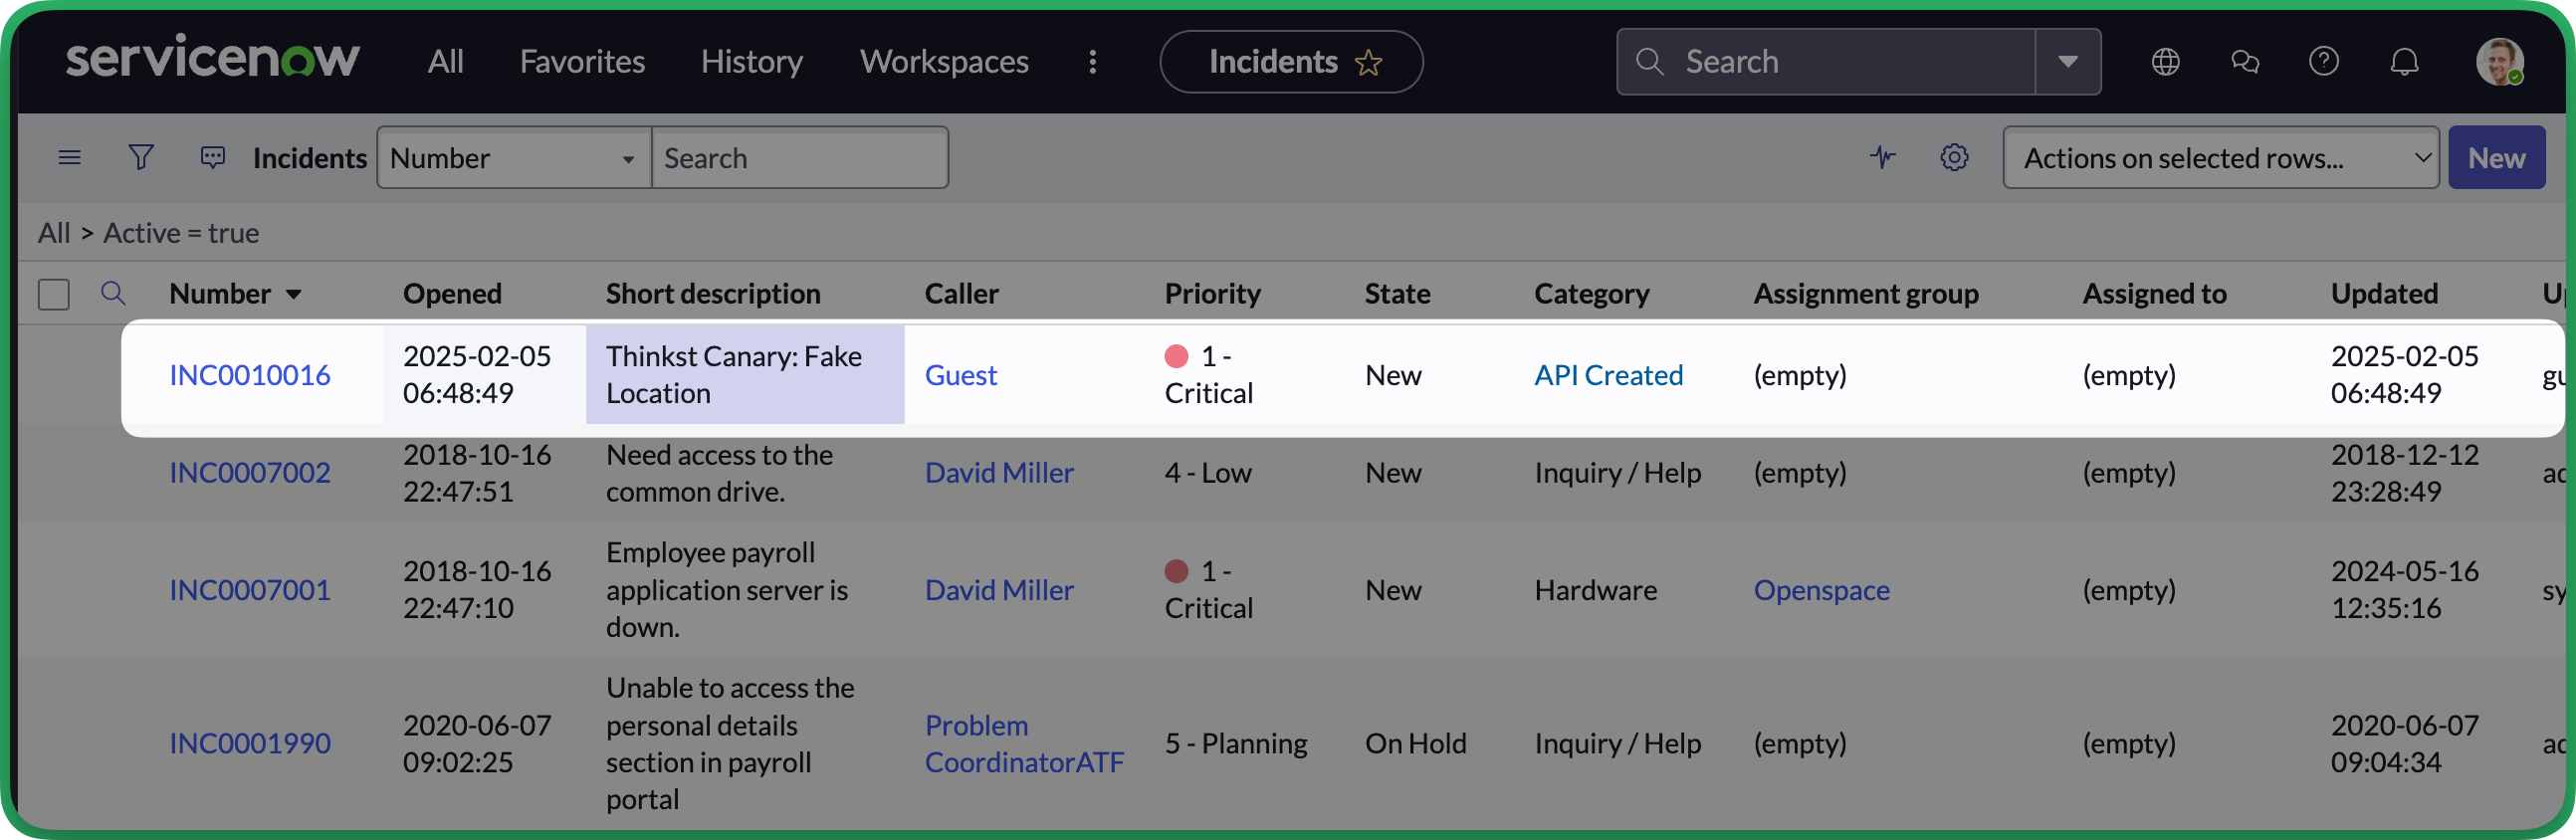Click 'Employee payroll application server is down.' text
The image size is (2576, 840).
(727, 590)
